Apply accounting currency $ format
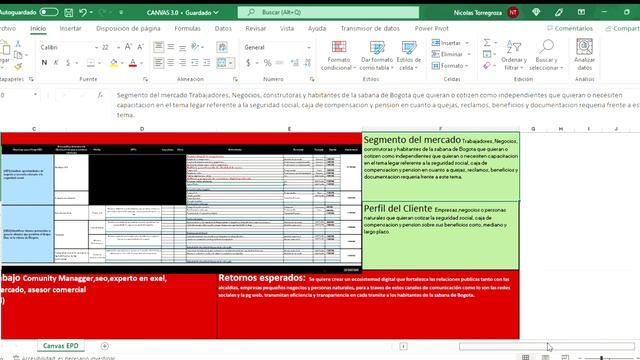The width and height of the screenshot is (640, 360). [x=248, y=63]
